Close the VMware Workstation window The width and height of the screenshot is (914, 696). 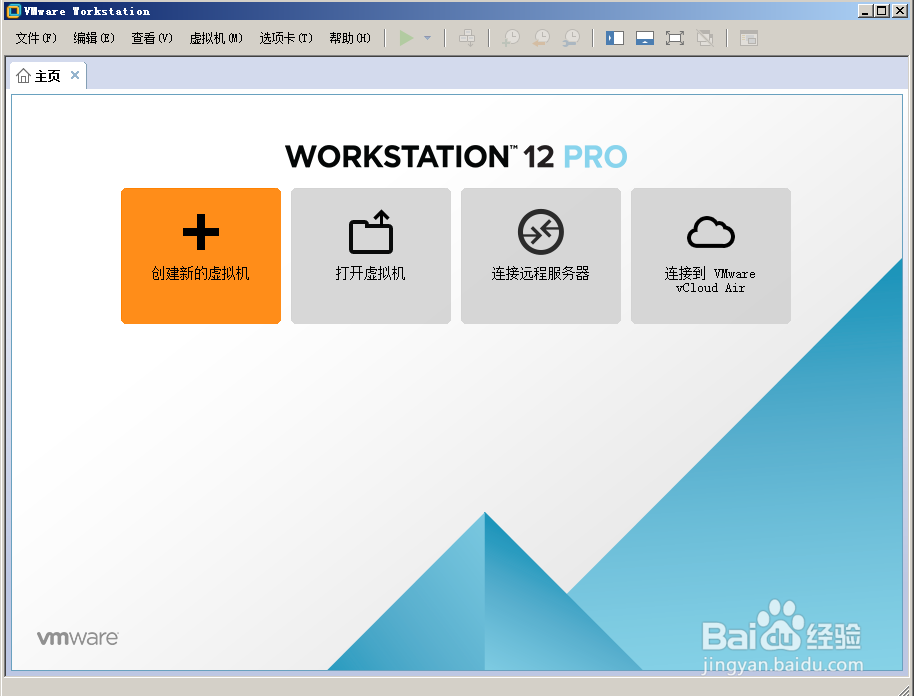pos(899,10)
